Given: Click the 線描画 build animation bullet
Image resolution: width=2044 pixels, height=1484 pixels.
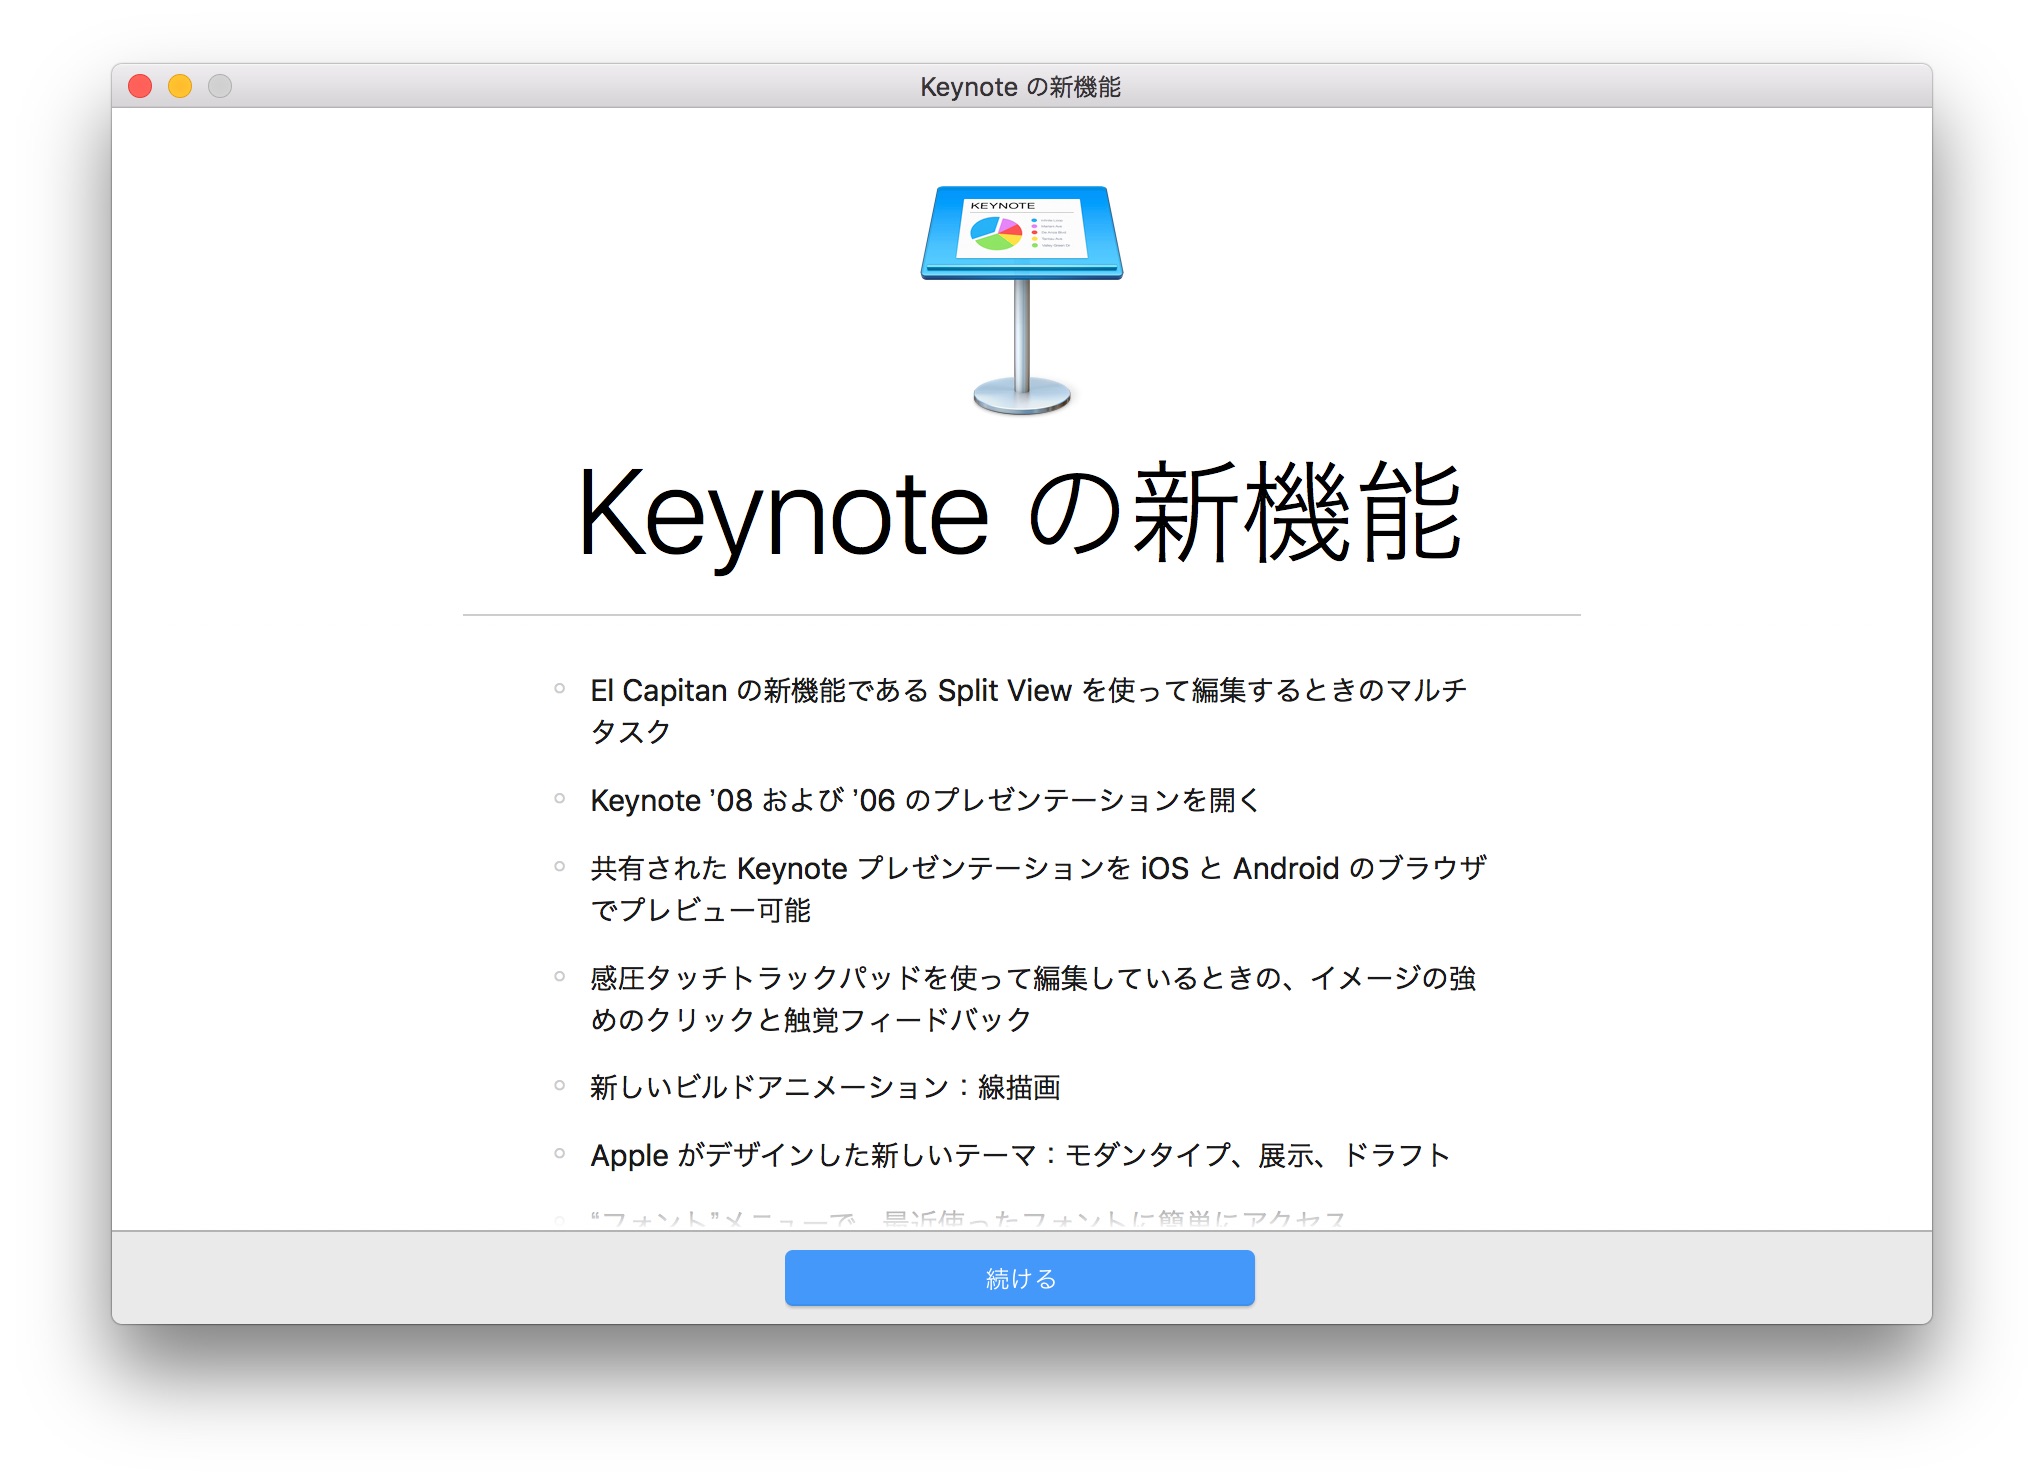Looking at the screenshot, I should pos(825,1087).
